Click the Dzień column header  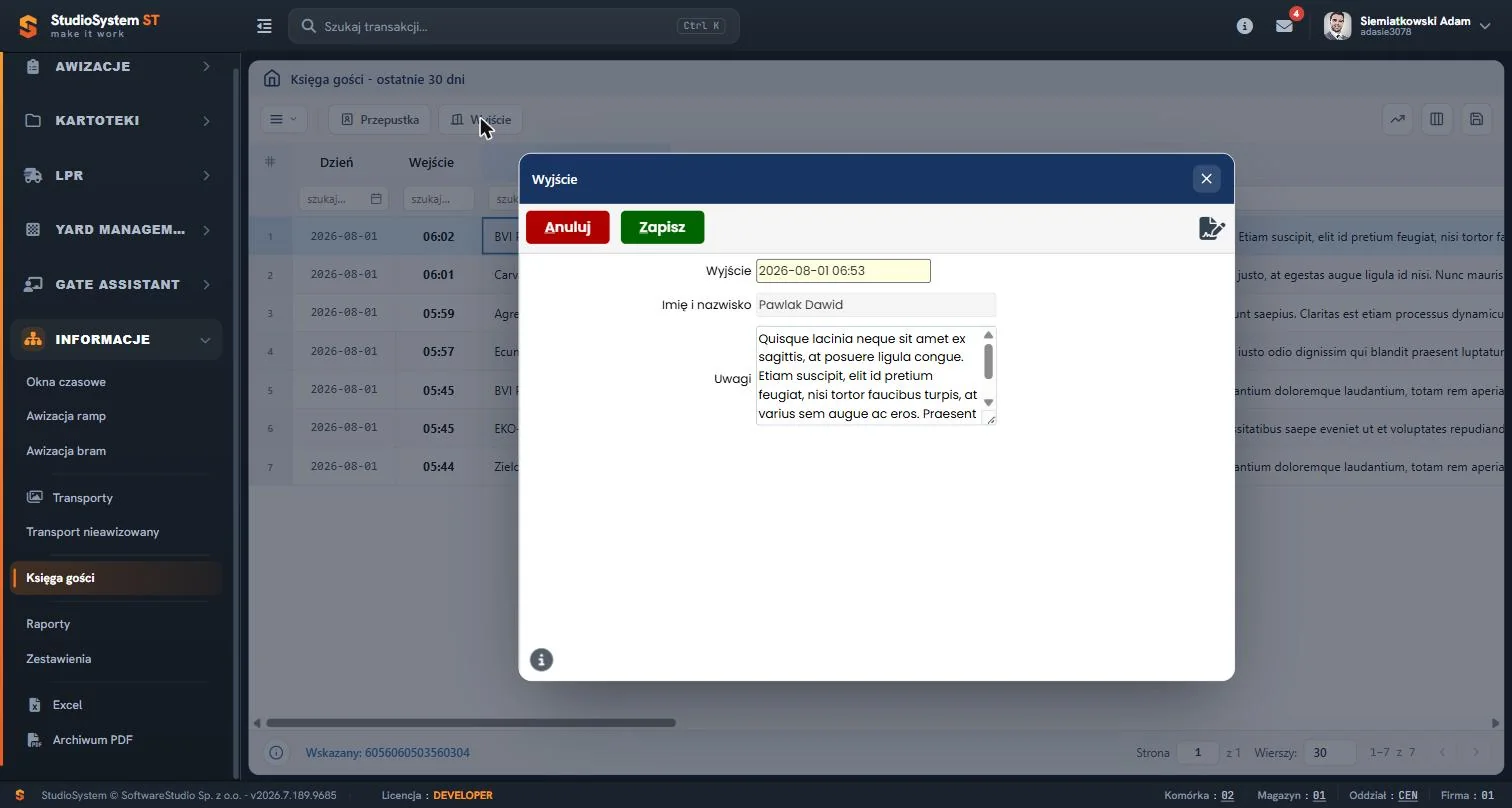click(336, 162)
